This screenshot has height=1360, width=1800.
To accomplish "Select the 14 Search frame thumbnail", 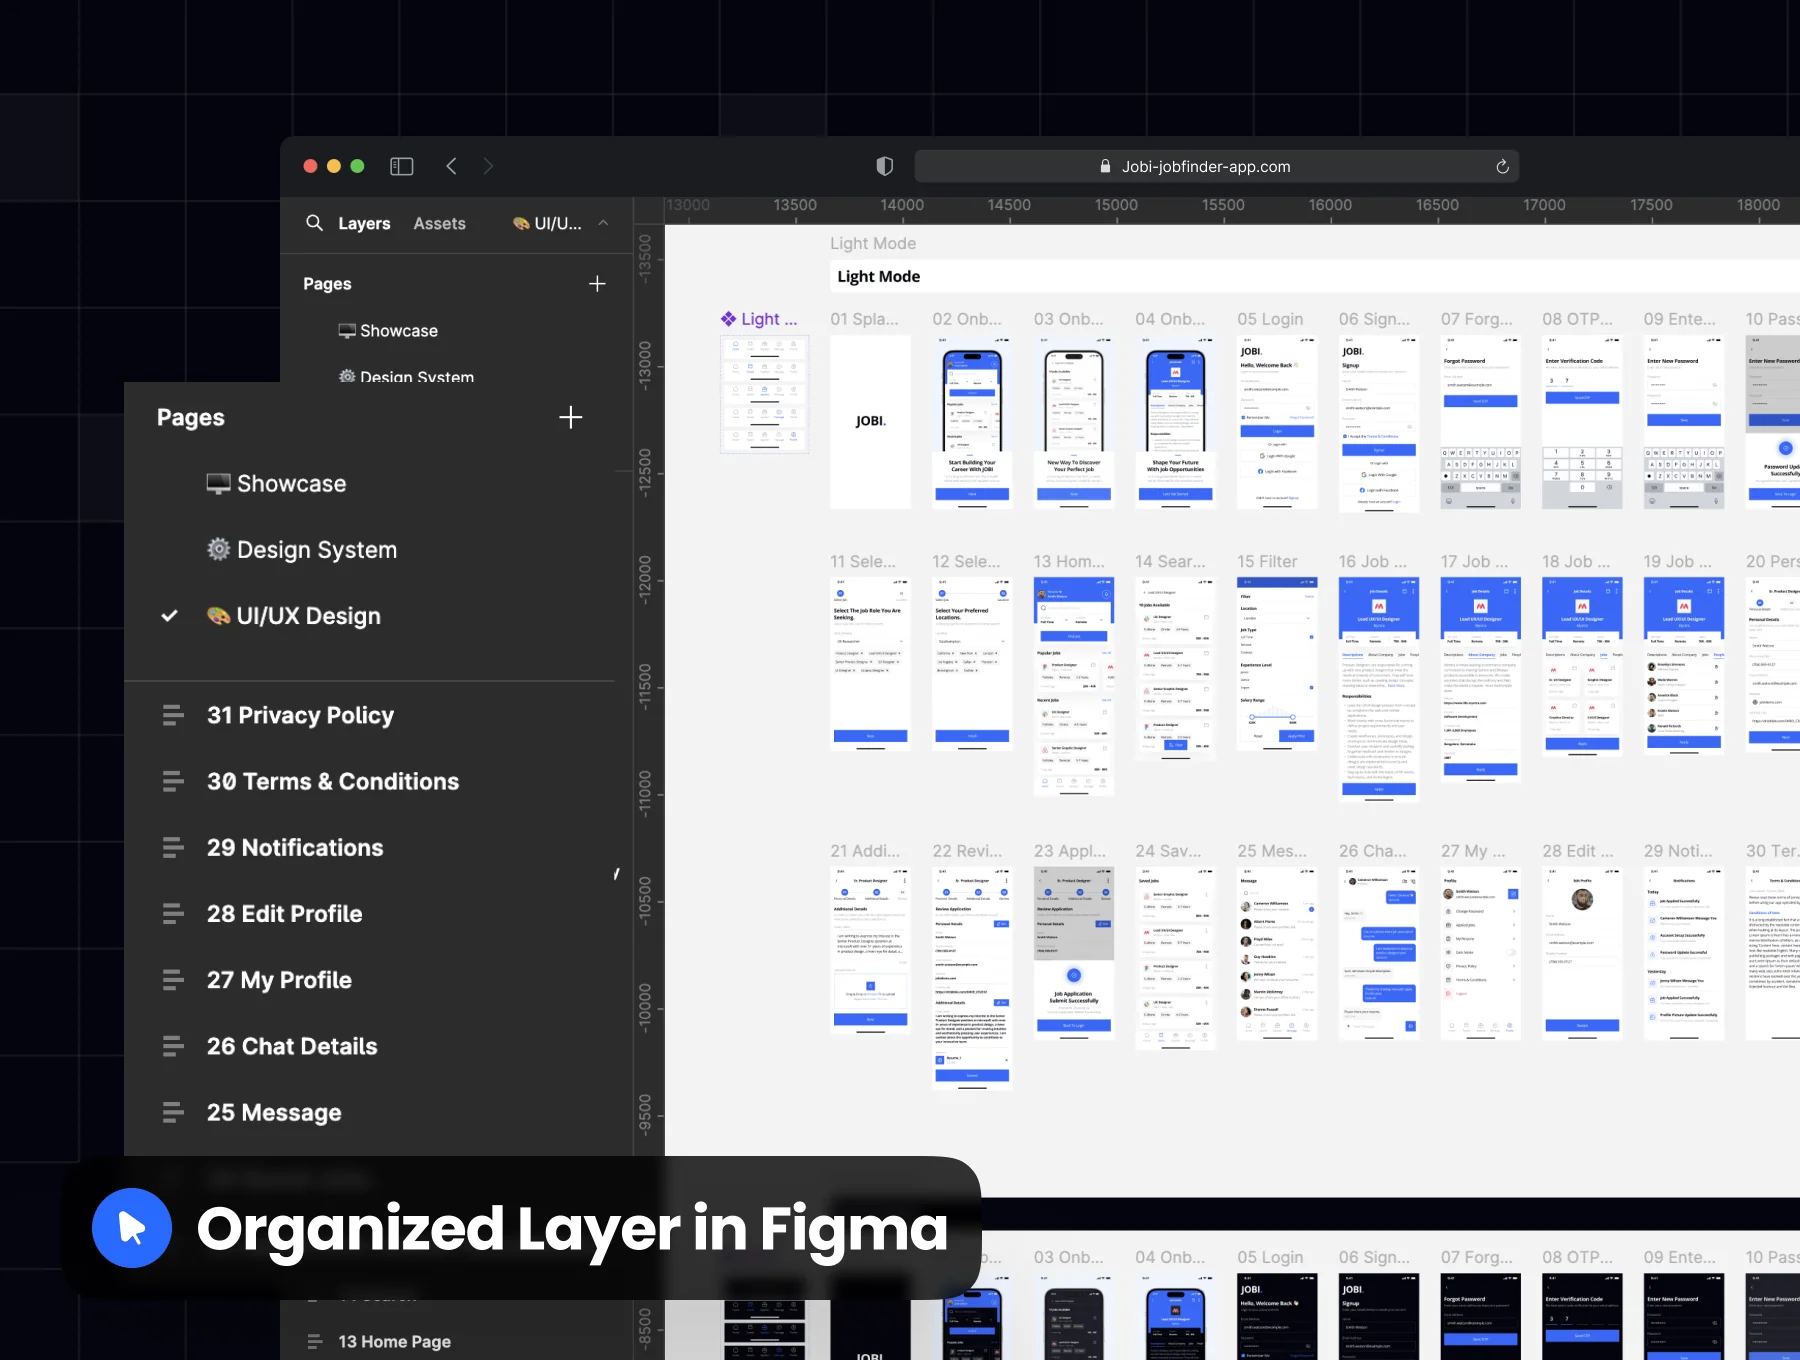I will (x=1175, y=668).
